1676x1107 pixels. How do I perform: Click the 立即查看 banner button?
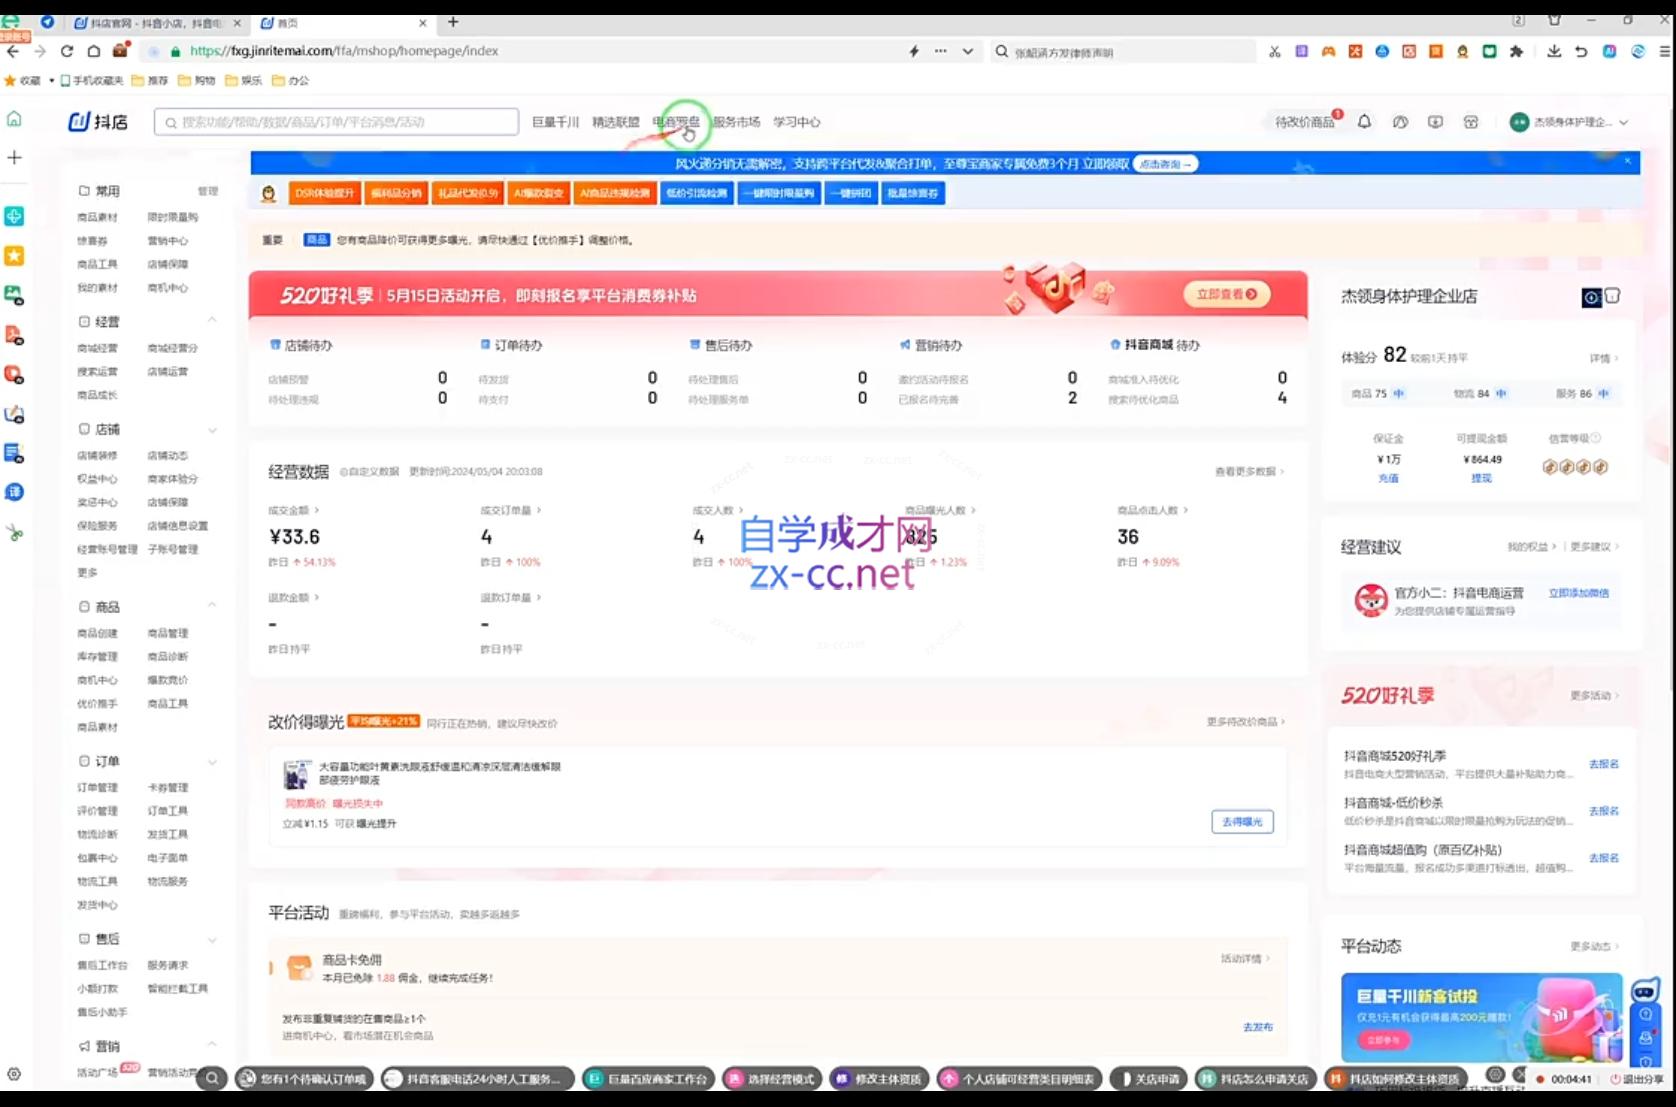click(x=1226, y=294)
